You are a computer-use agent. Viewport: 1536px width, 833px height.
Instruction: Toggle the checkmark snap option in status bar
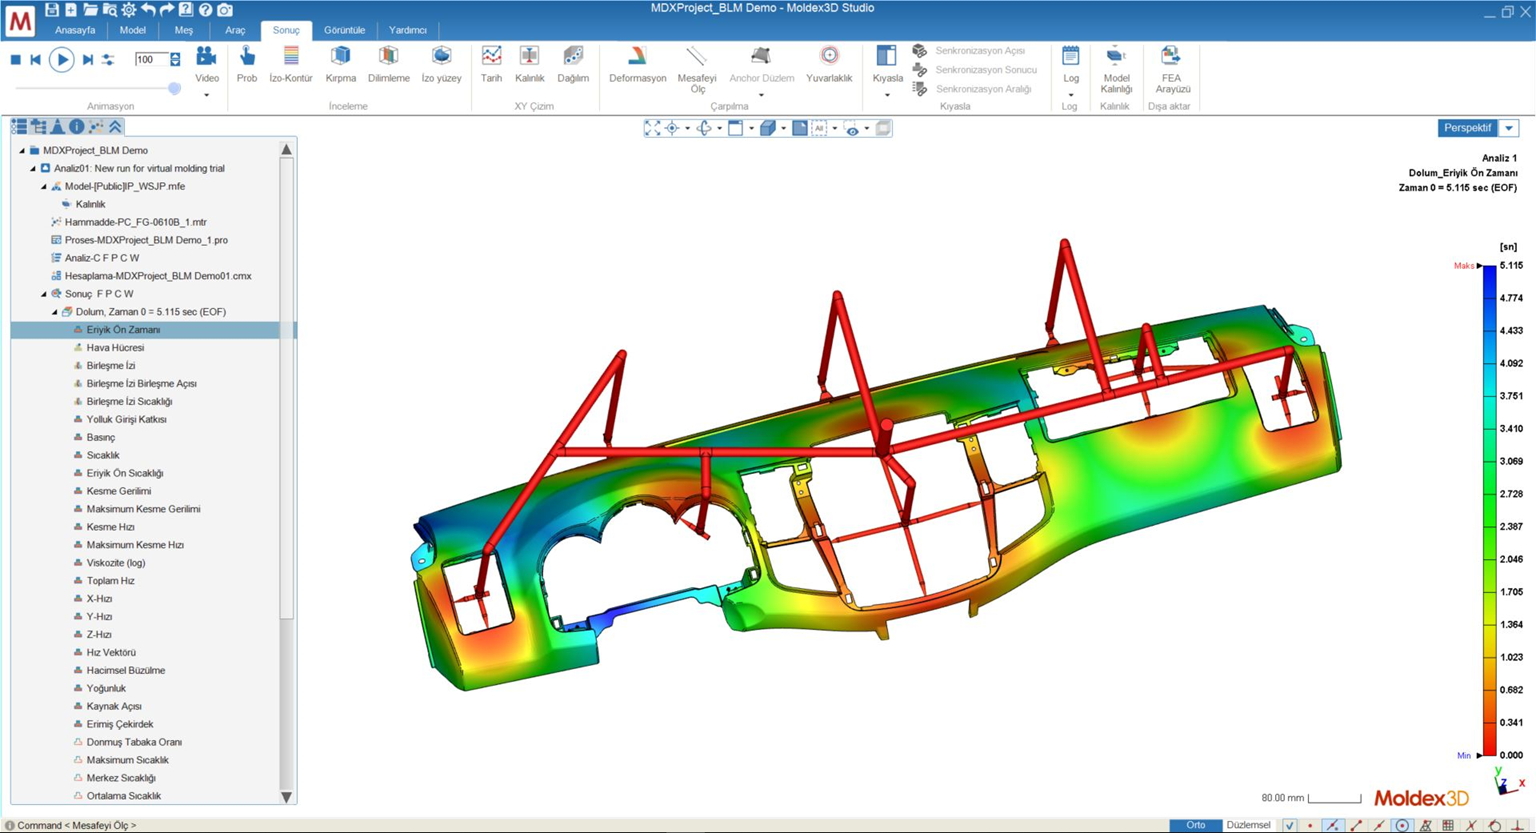coord(1289,825)
